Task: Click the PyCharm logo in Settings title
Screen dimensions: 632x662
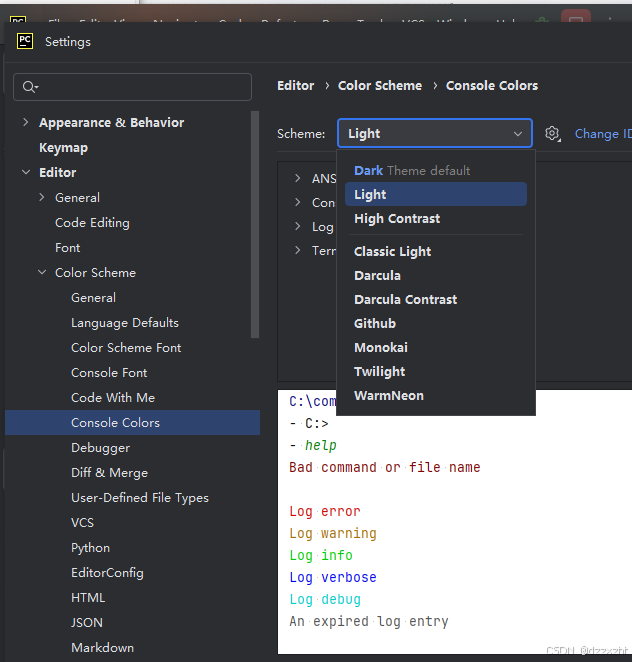Action: 25,41
